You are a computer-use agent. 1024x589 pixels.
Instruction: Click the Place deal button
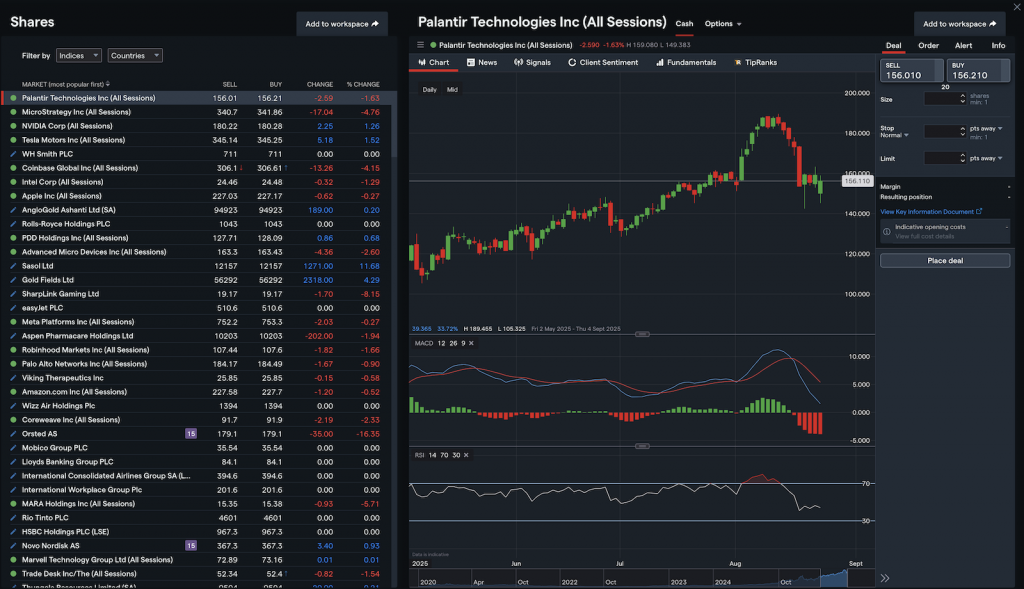pyautogui.click(x=944, y=259)
